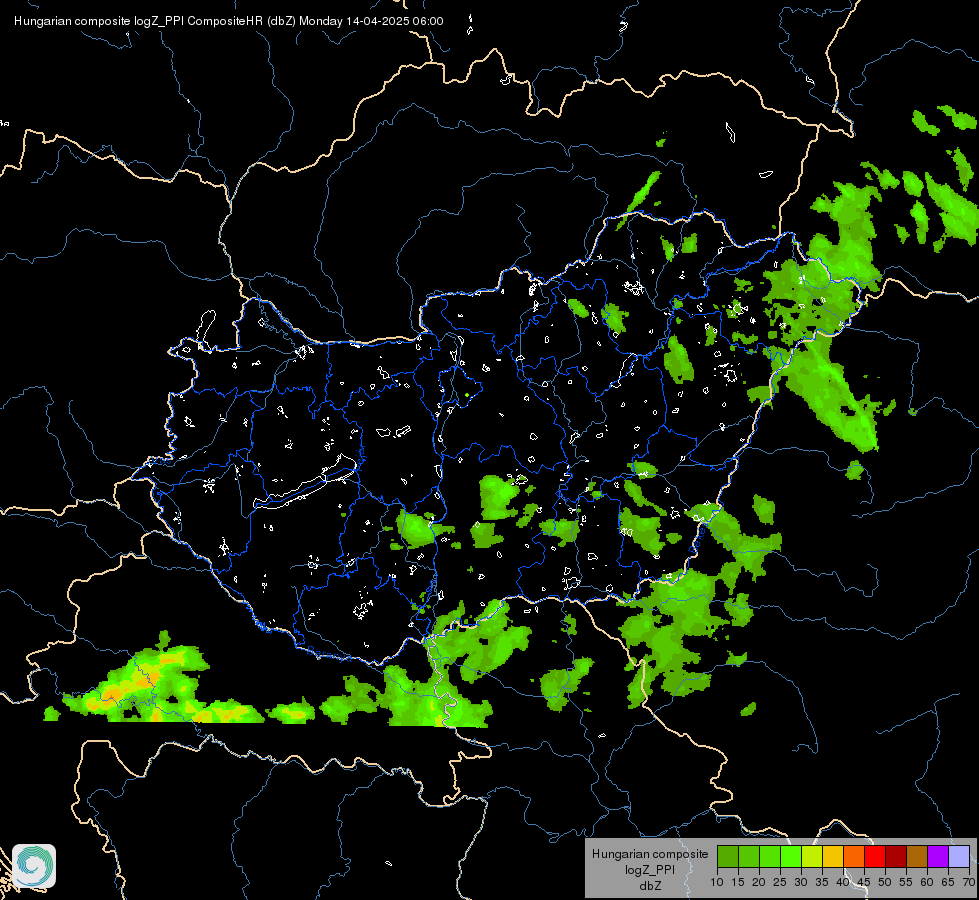This screenshot has width=979, height=900.
Task: Select the 10–15 dBZ dark green legend swatch
Action: [x=727, y=856]
